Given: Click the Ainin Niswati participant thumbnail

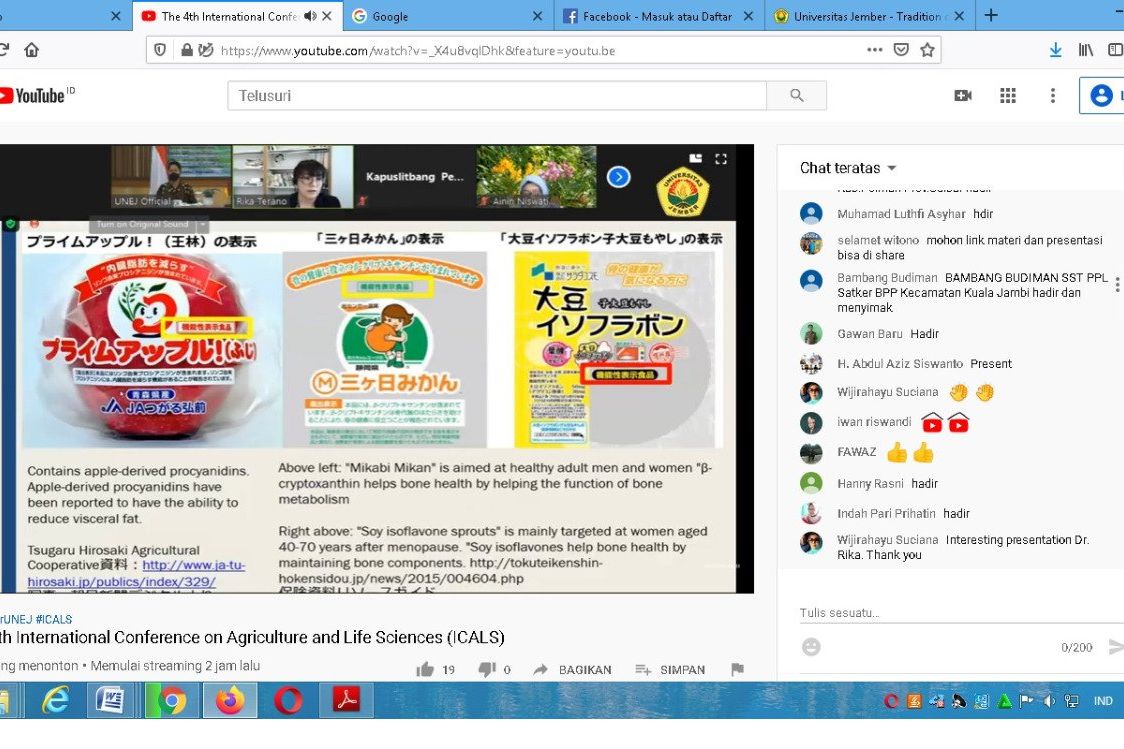Looking at the screenshot, I should coord(536,176).
